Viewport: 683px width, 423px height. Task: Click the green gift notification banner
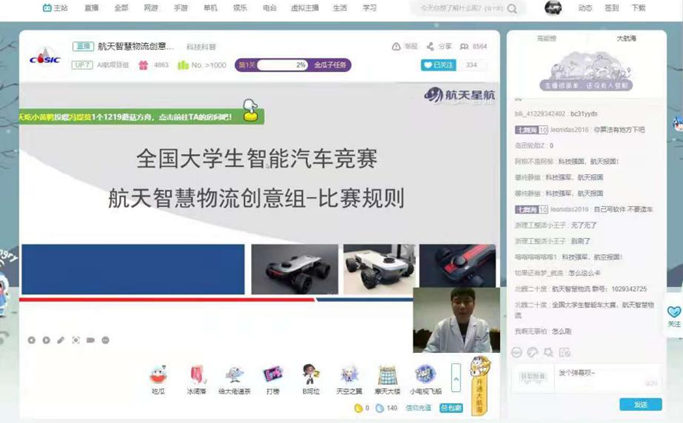point(142,117)
